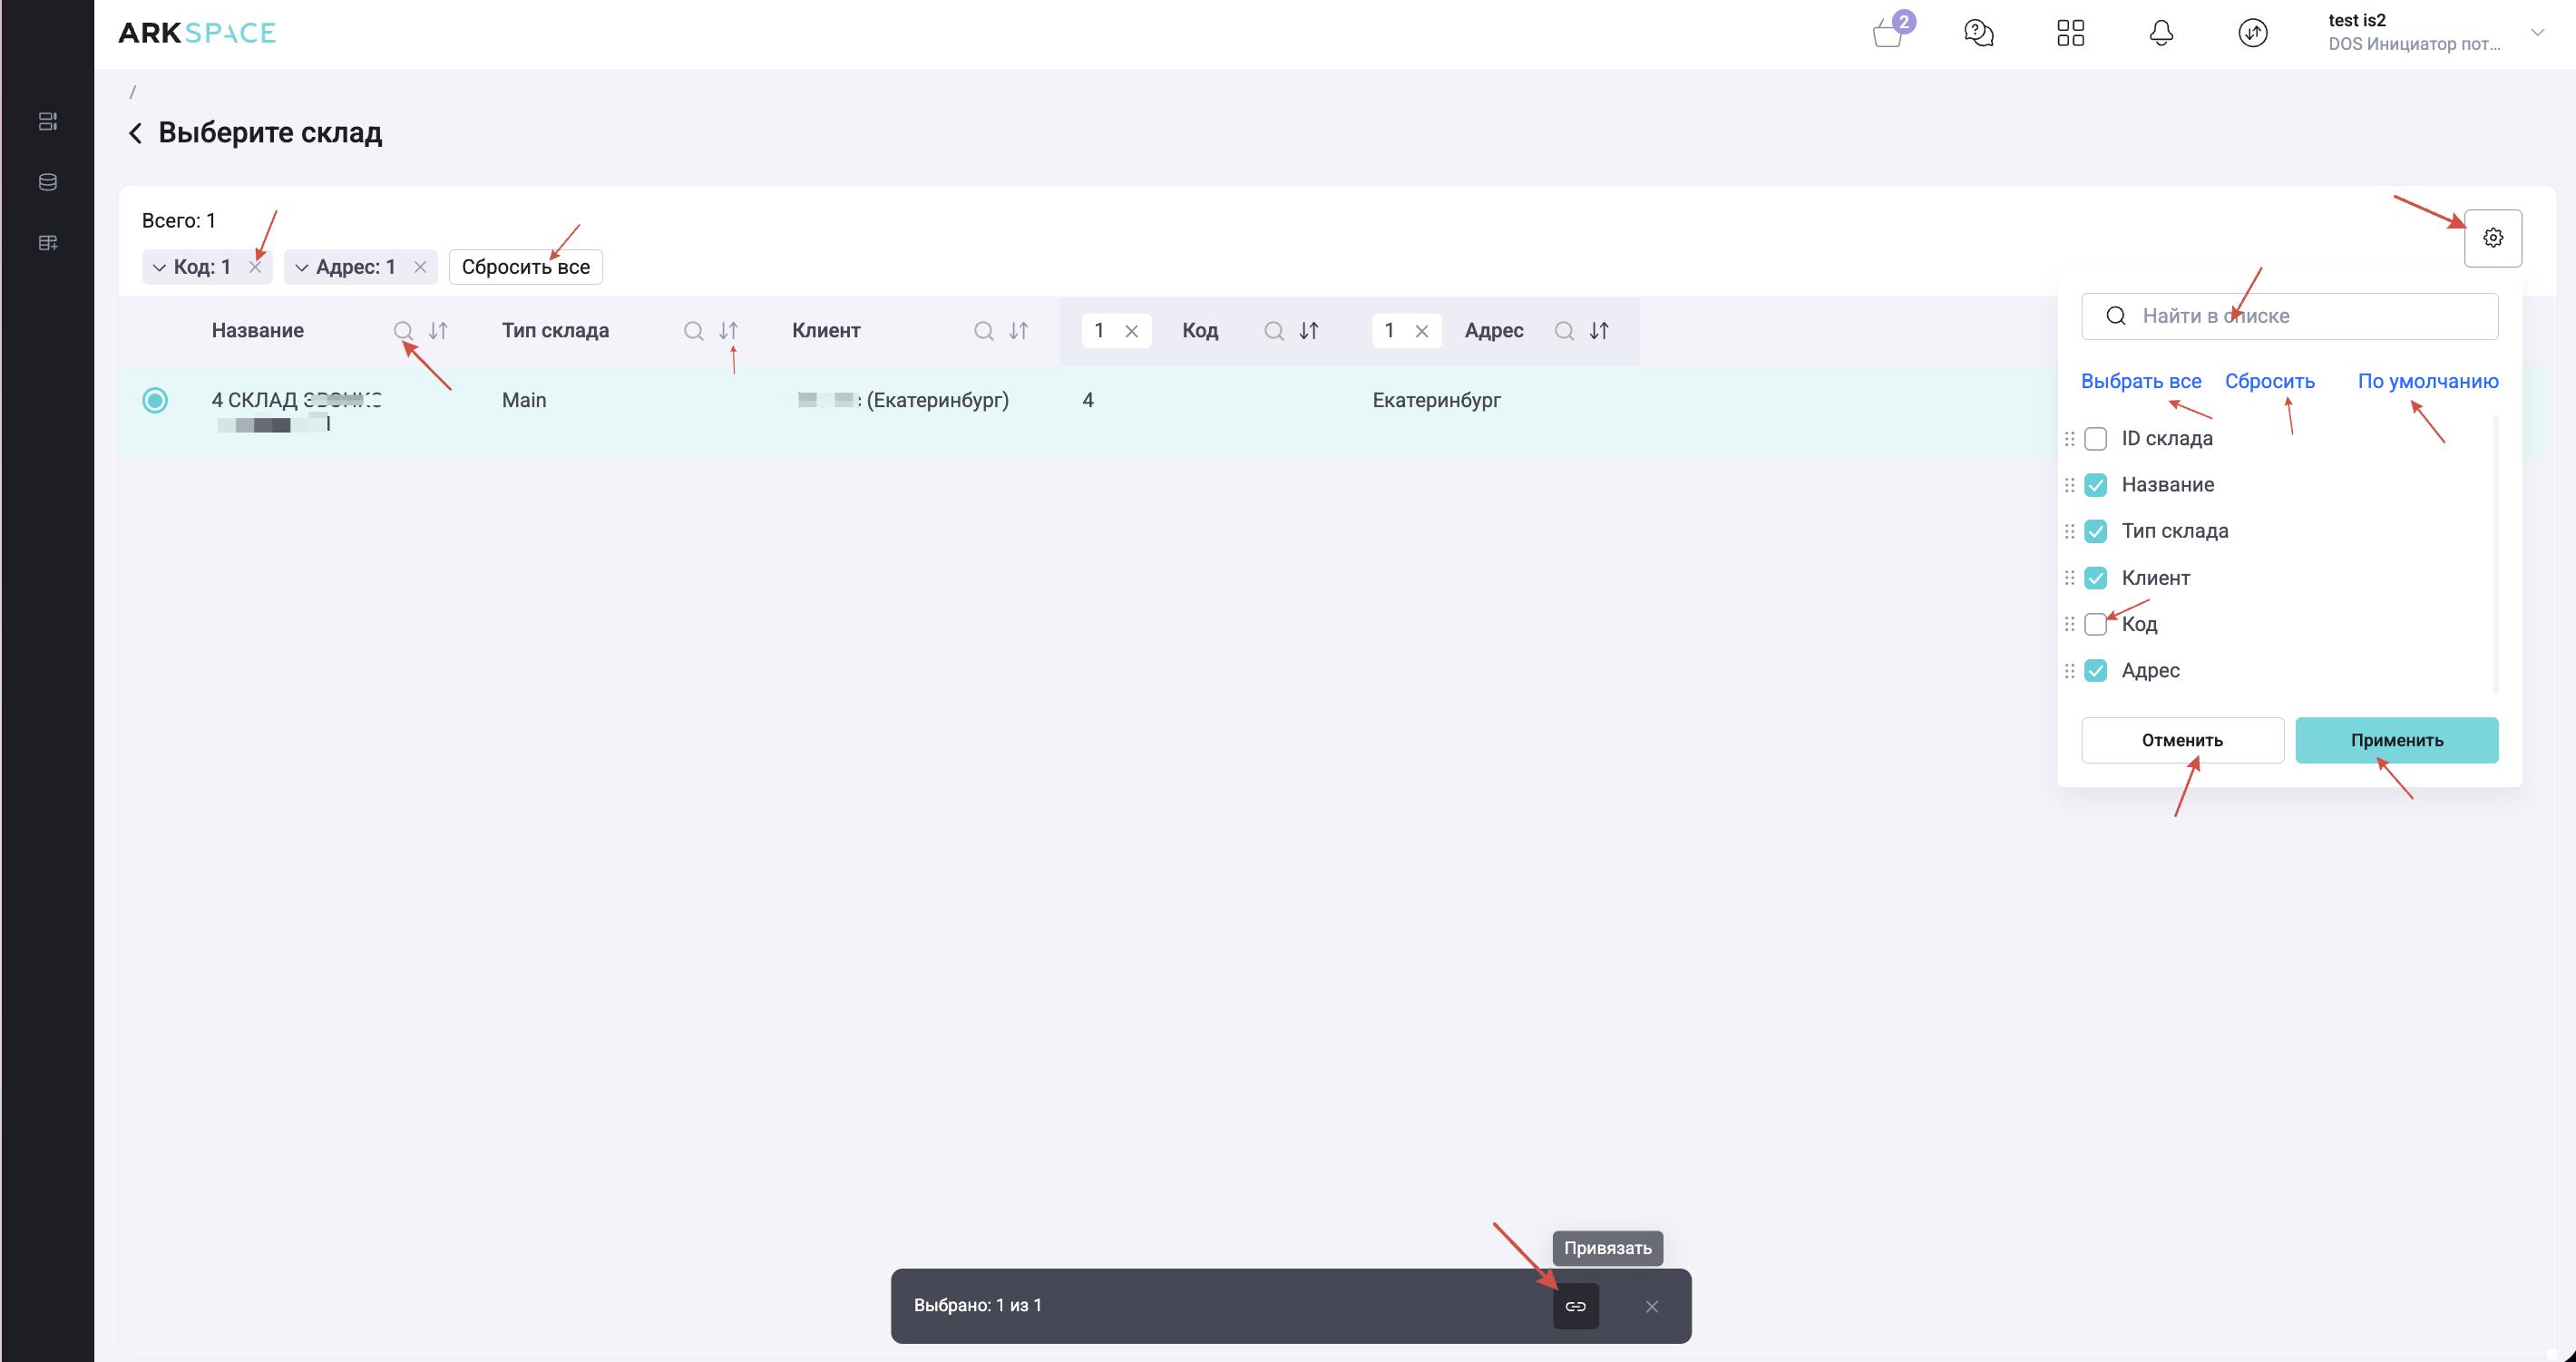Open the shopping basket icon
The height and width of the screenshot is (1362, 2576).
[1887, 33]
